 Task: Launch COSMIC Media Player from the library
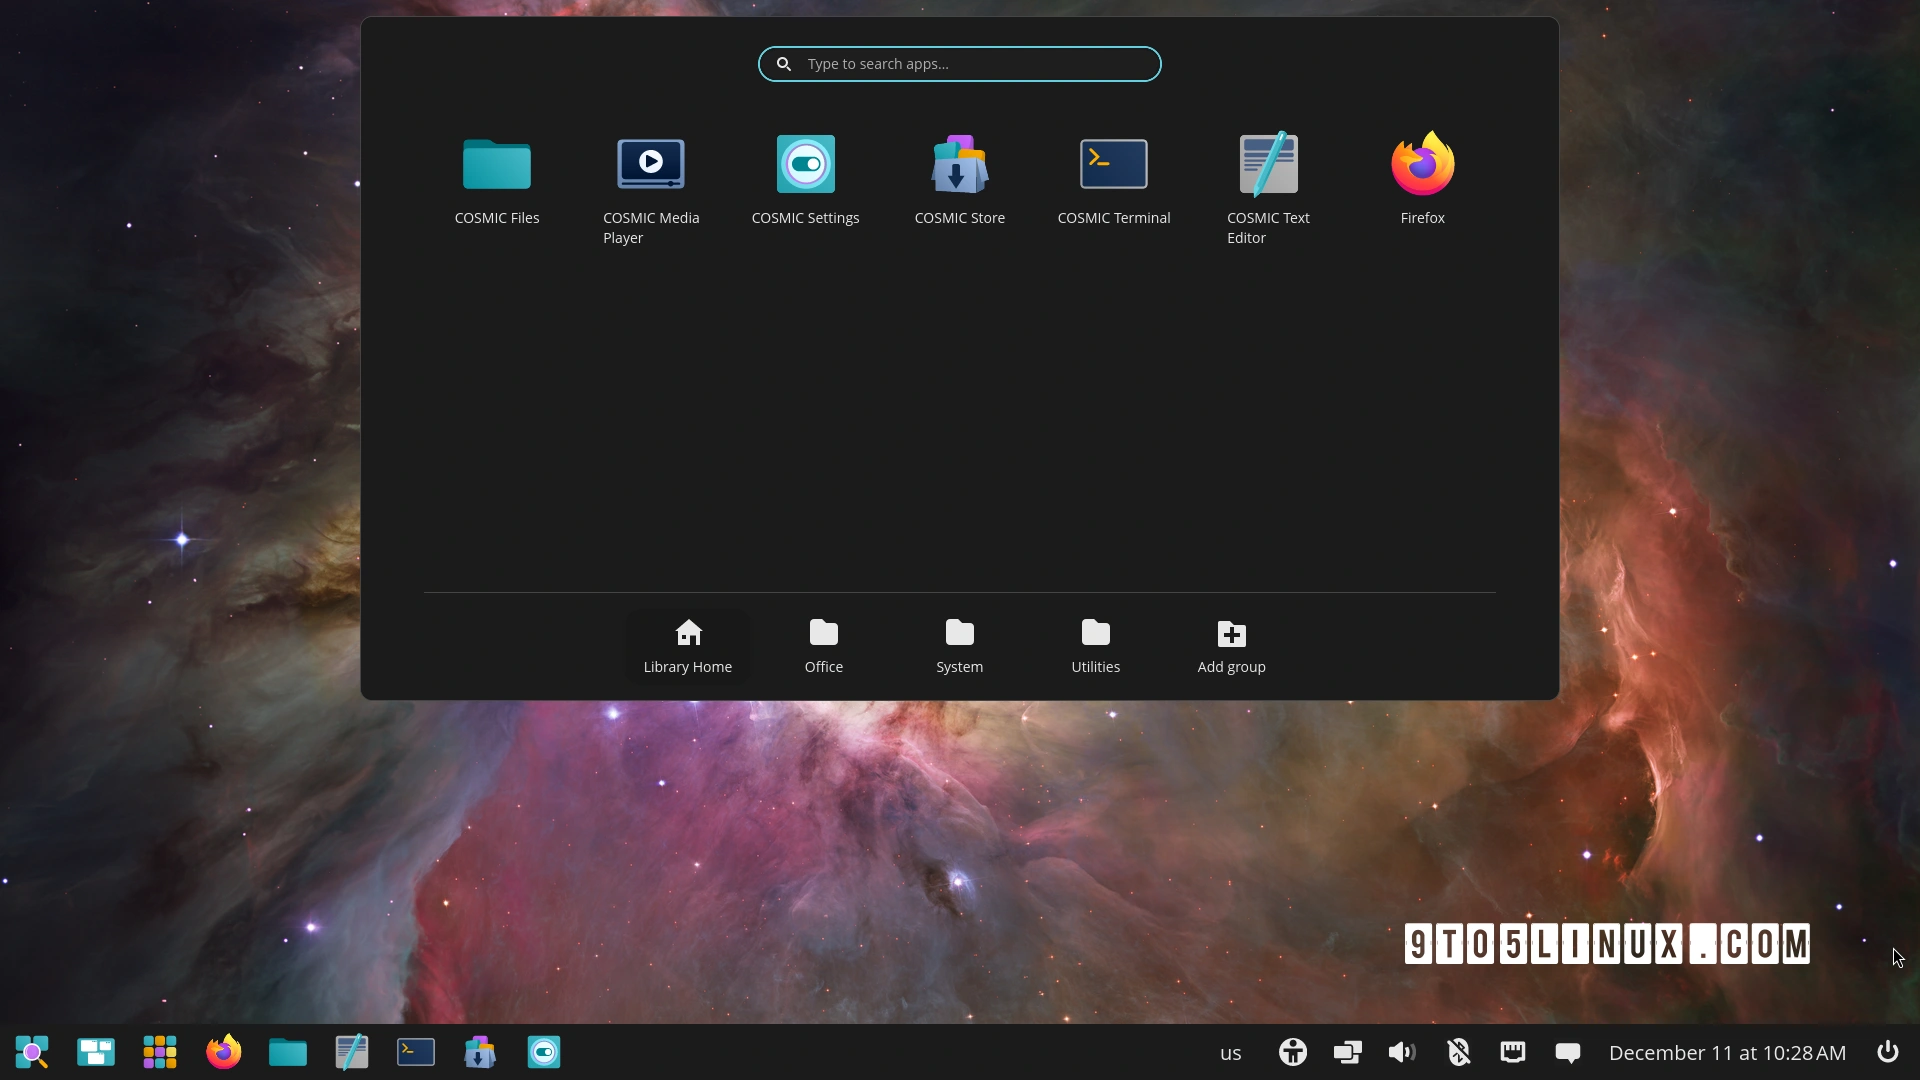coord(651,190)
